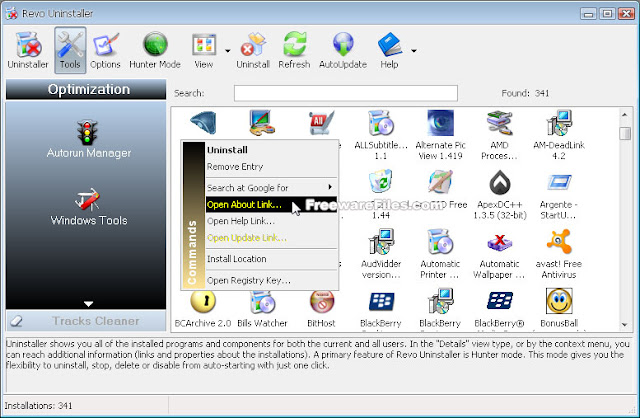The image size is (640, 418).
Task: Choose Open Registry Key menu item
Action: point(271,280)
